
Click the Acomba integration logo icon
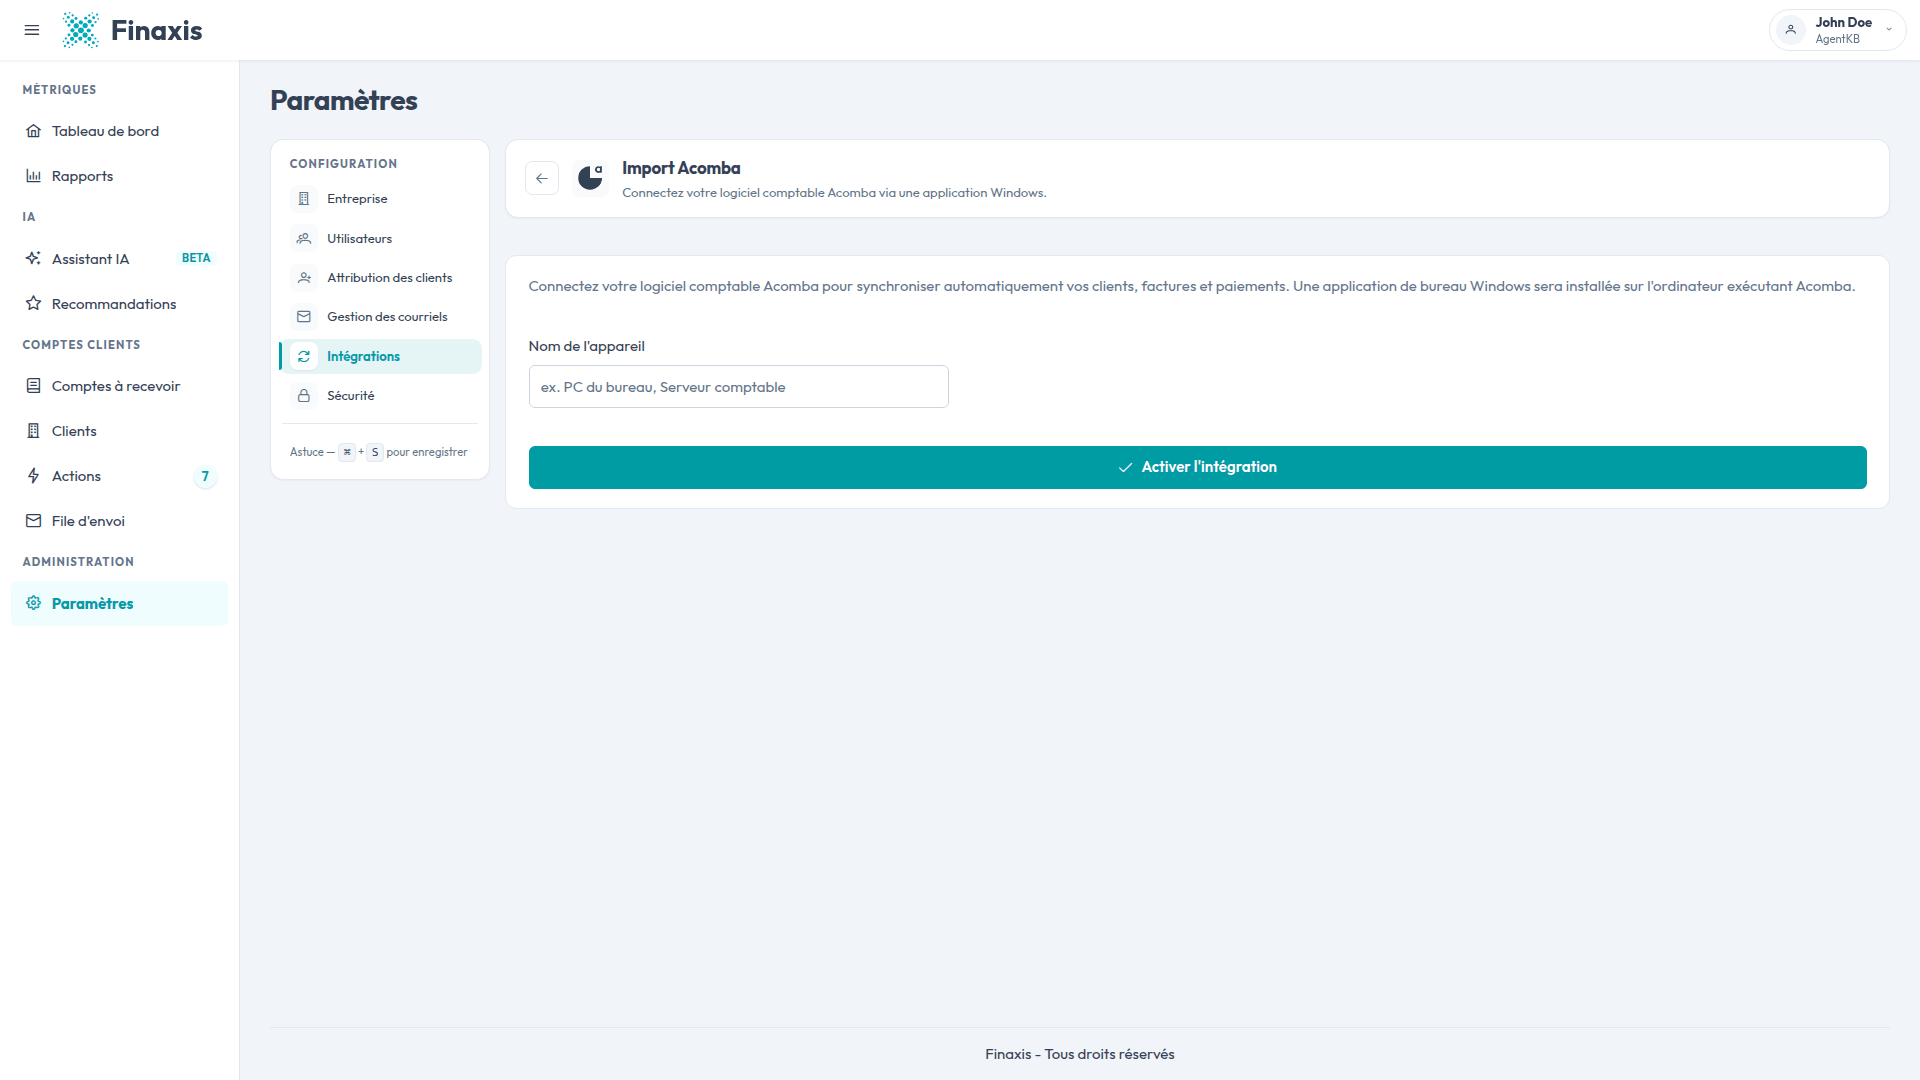click(x=590, y=178)
